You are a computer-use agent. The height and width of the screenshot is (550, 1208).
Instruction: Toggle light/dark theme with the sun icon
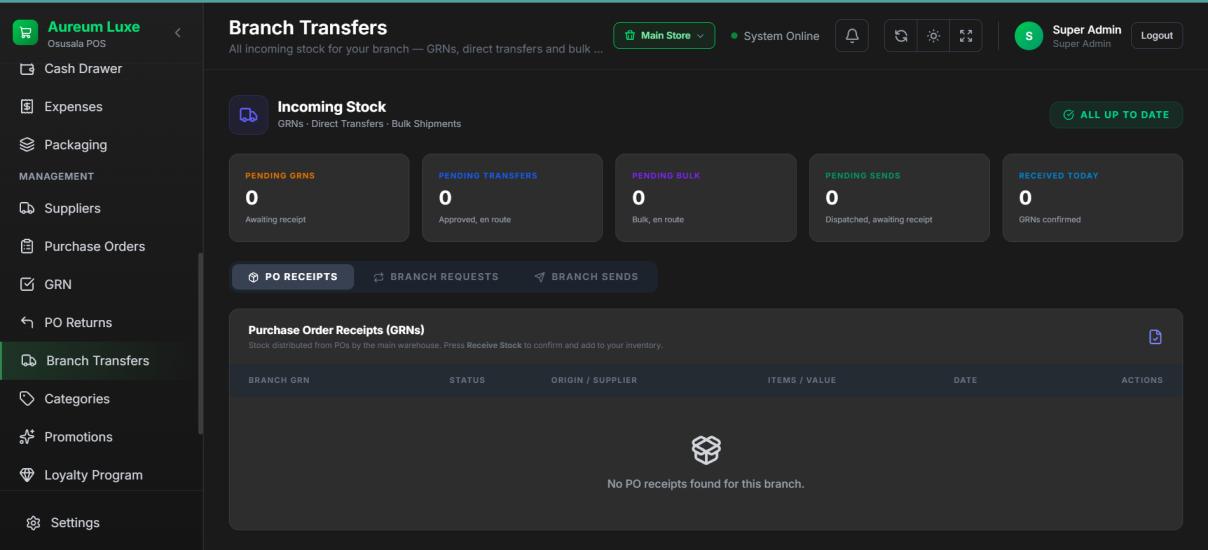coord(933,36)
